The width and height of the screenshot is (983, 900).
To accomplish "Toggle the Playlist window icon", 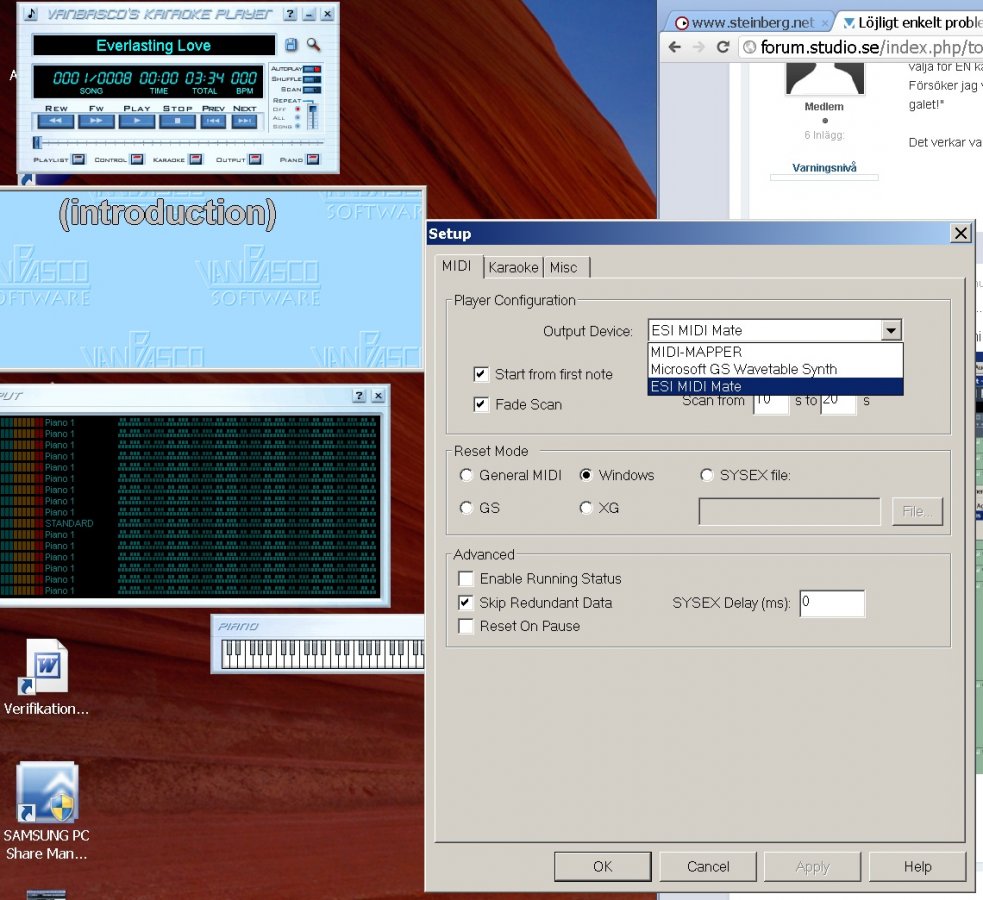I will (x=78, y=159).
